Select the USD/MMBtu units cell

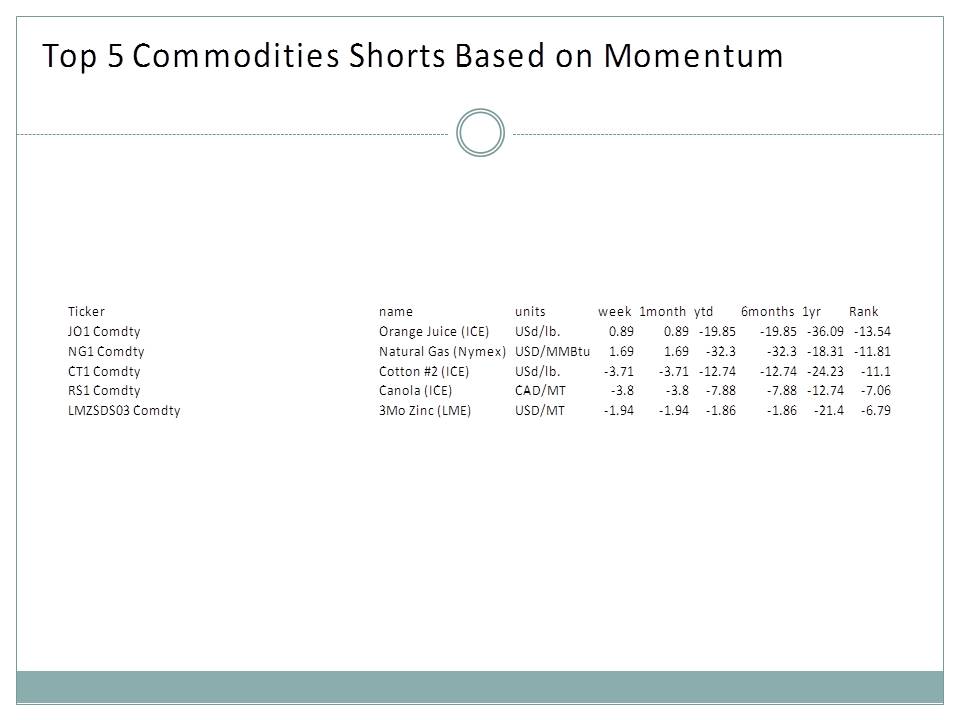coord(552,352)
